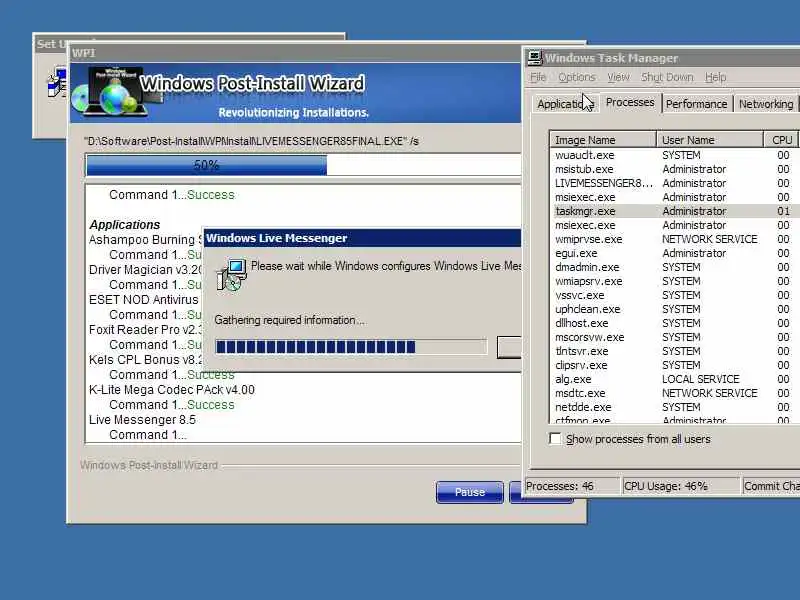The height and width of the screenshot is (600, 800).
Task: Select the LIVEMESSENGER8... process
Action: [x=673, y=183]
